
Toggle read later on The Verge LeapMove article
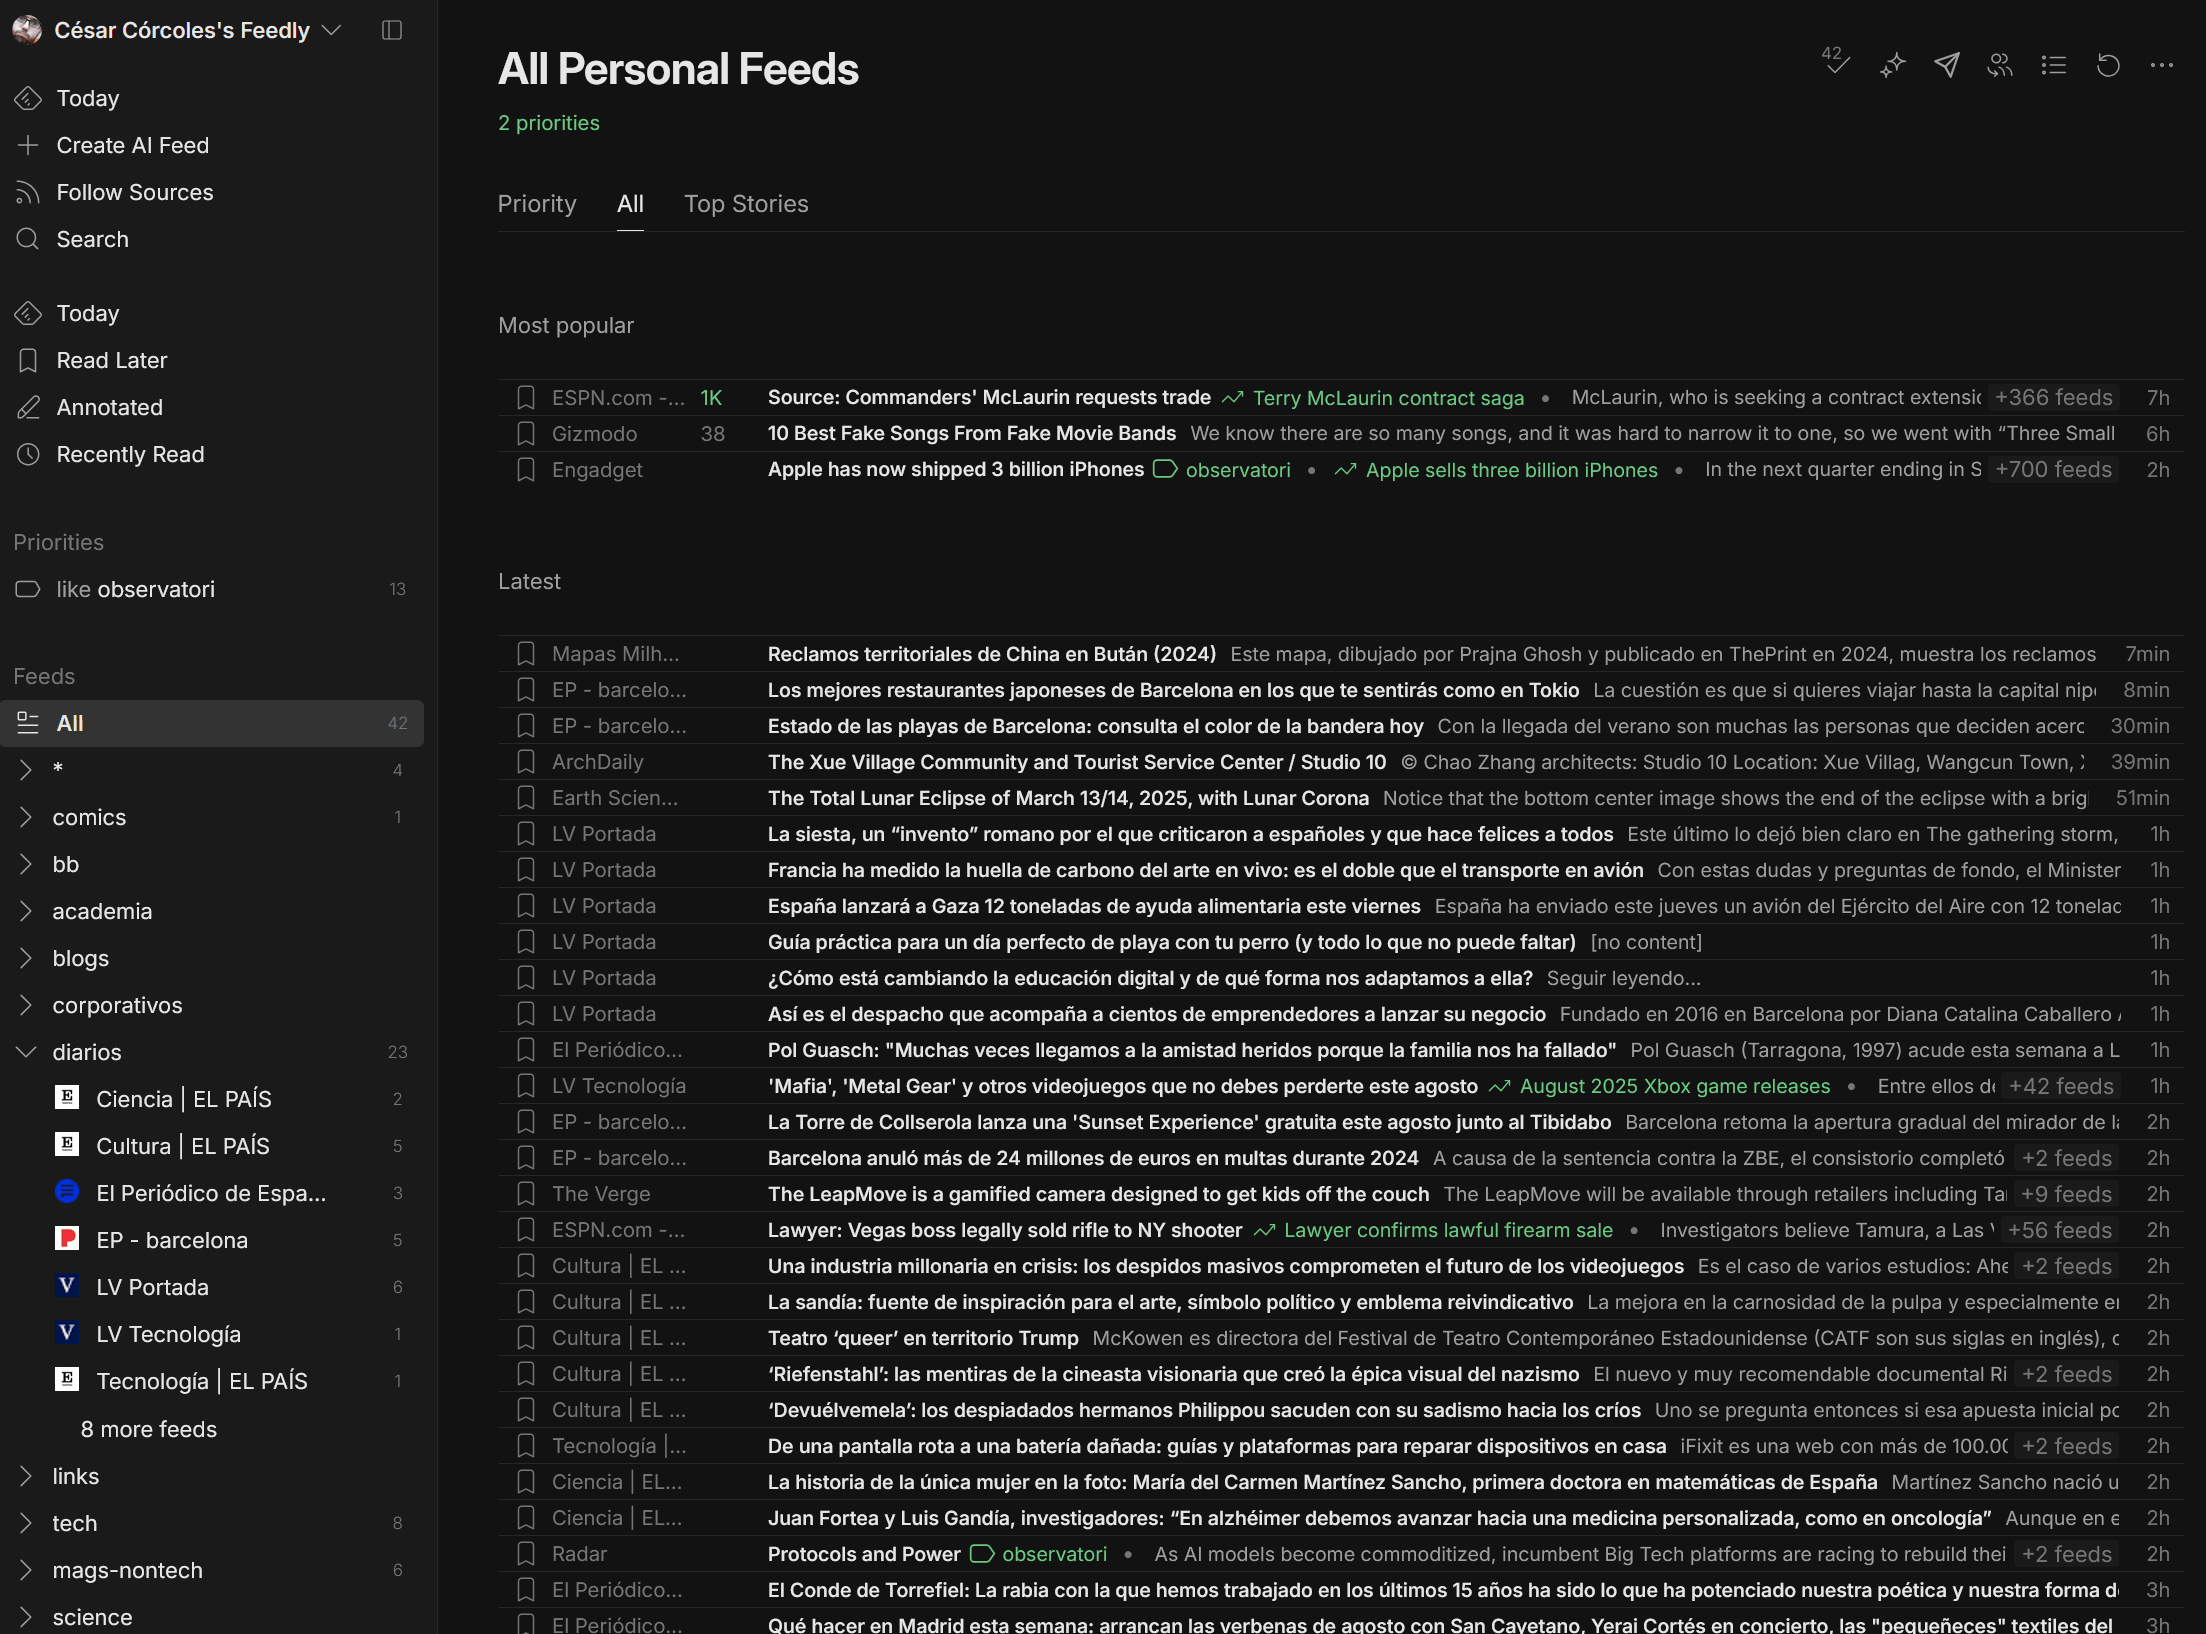(526, 1194)
